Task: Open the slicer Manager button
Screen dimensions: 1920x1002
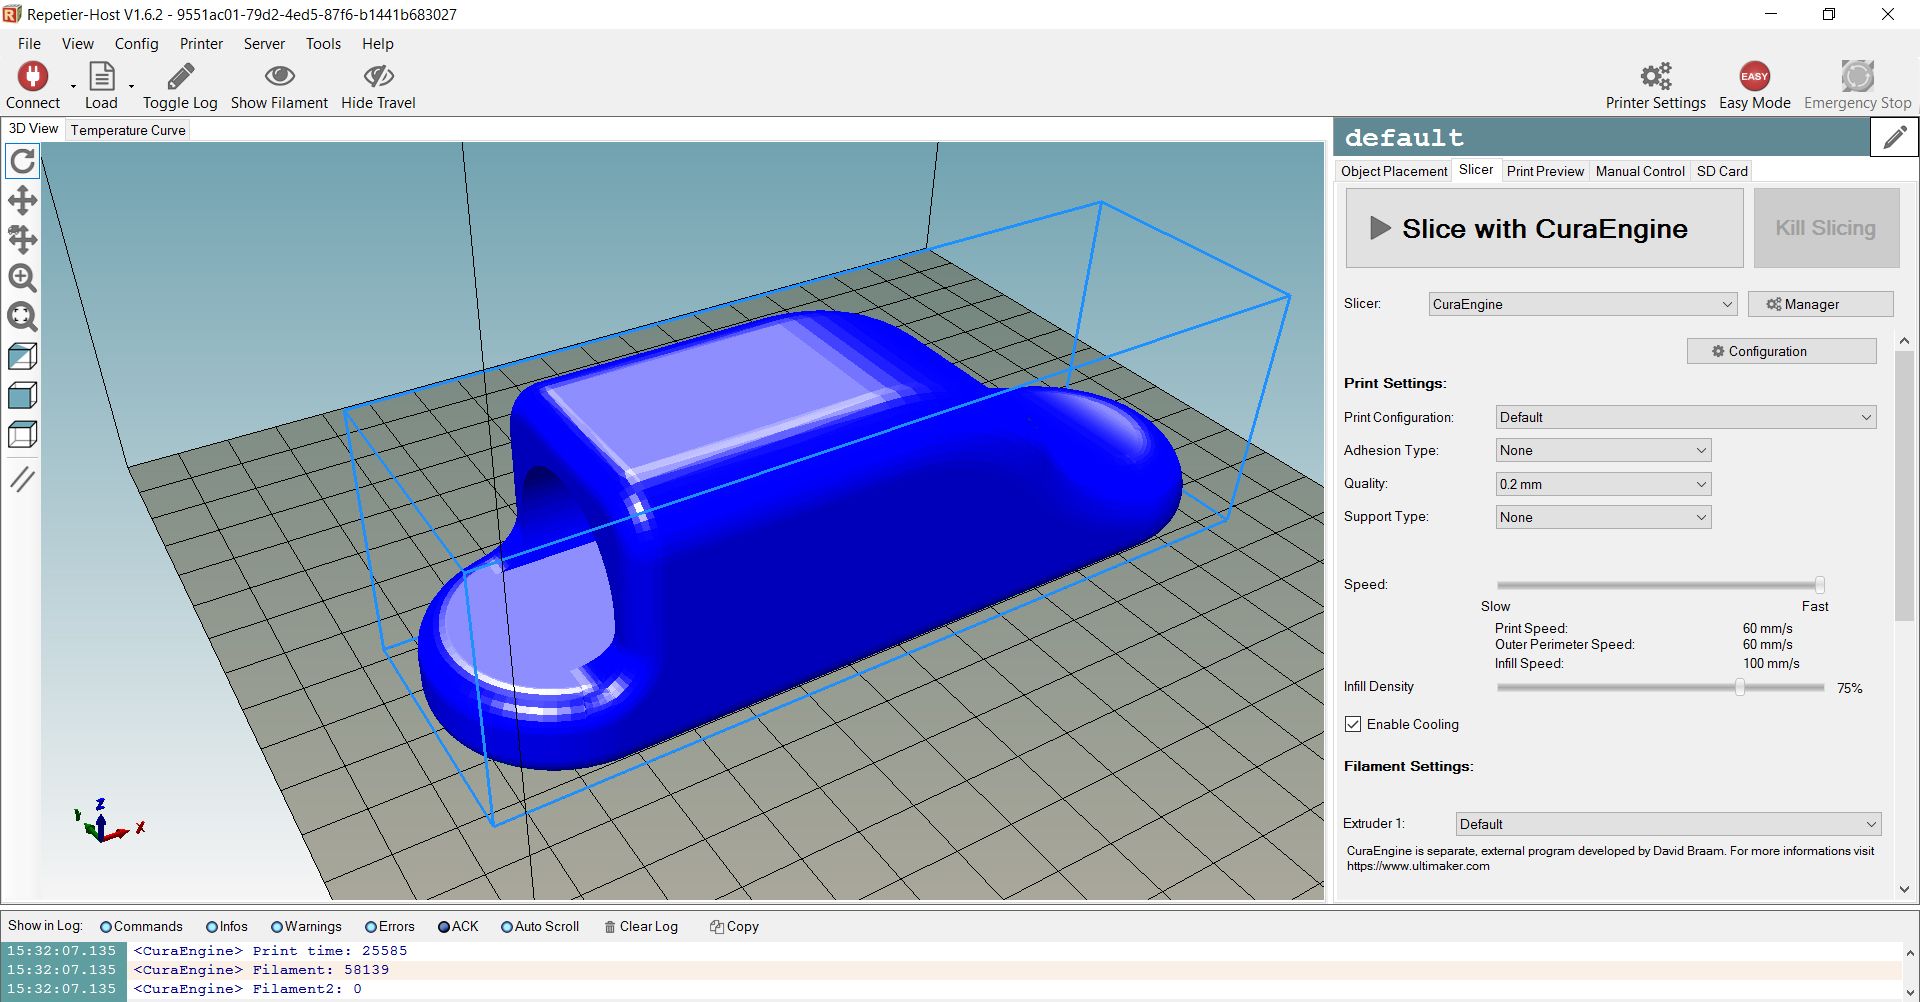Action: pos(1820,304)
